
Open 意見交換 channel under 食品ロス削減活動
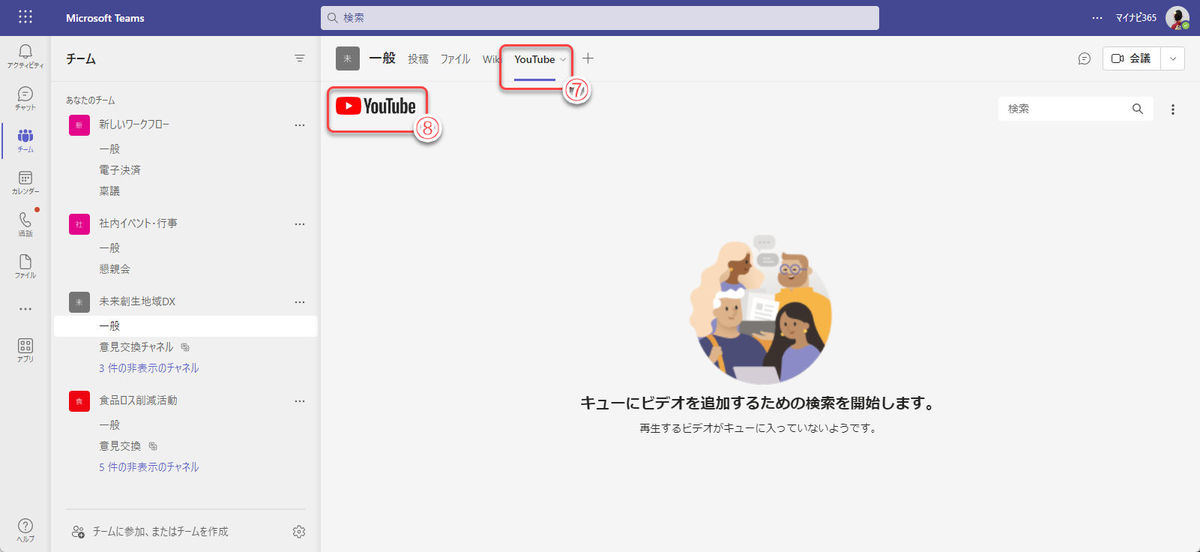coord(120,445)
